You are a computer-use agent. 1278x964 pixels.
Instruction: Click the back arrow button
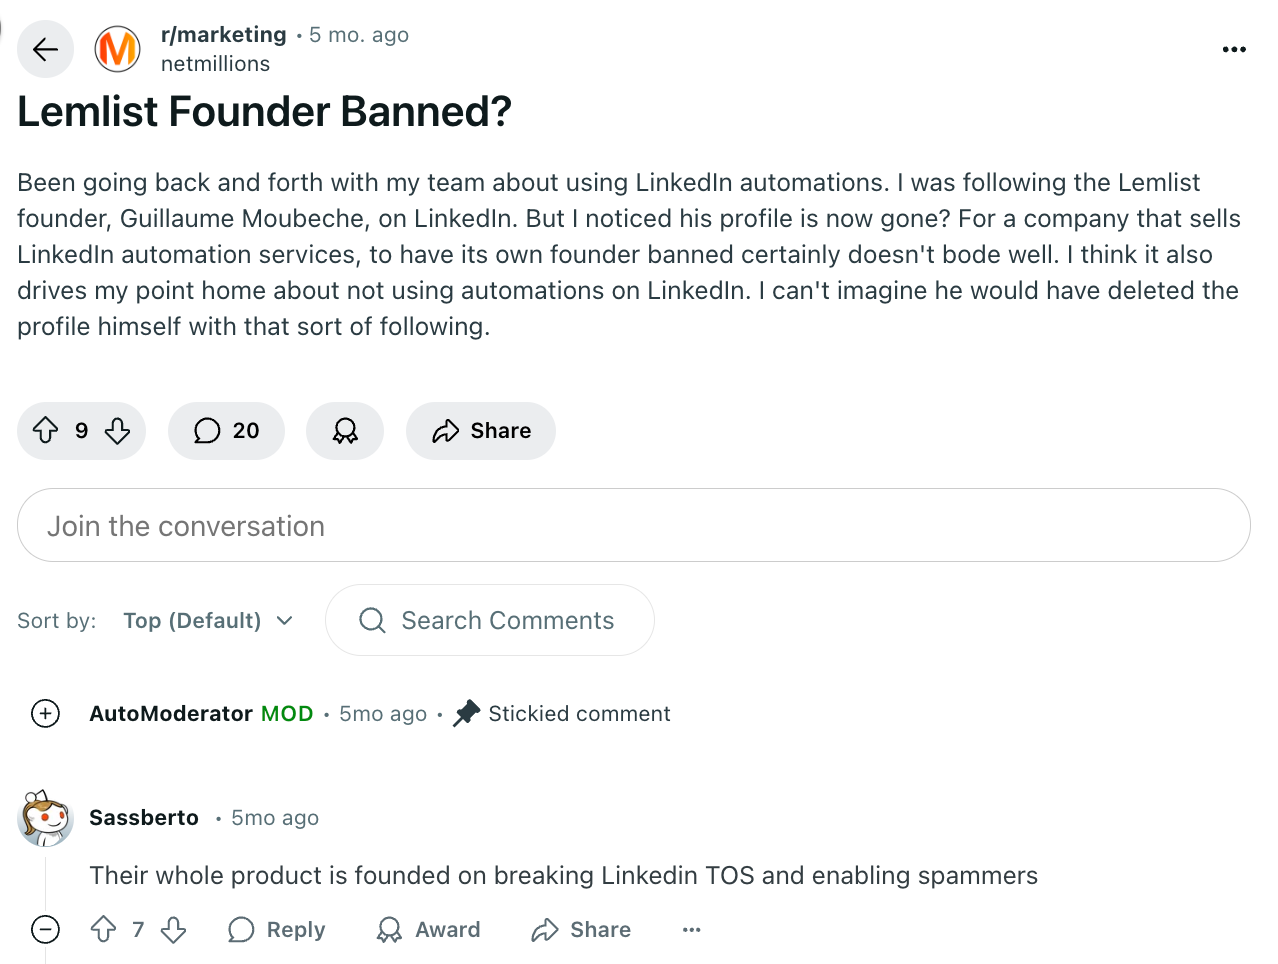point(45,49)
